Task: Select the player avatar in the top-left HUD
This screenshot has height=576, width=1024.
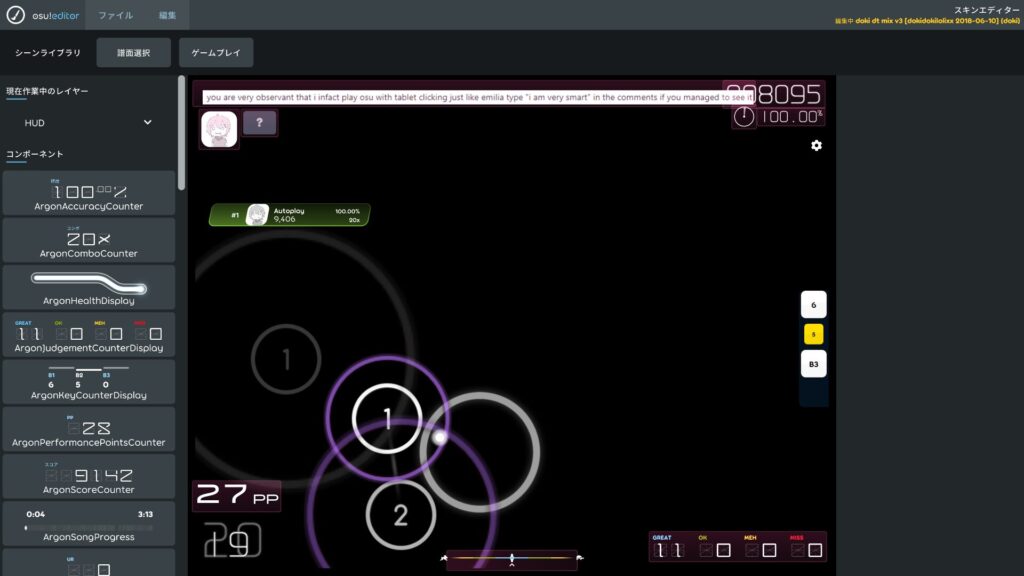Action: pos(219,129)
